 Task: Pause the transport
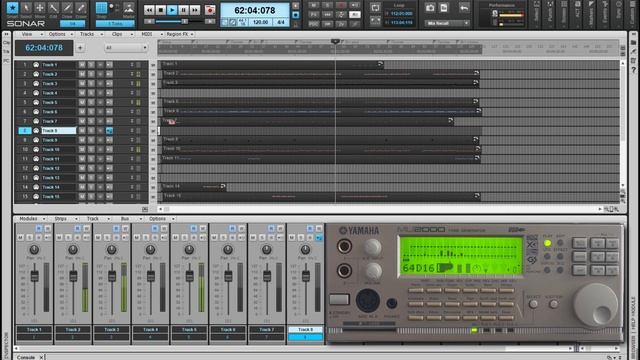184,10
